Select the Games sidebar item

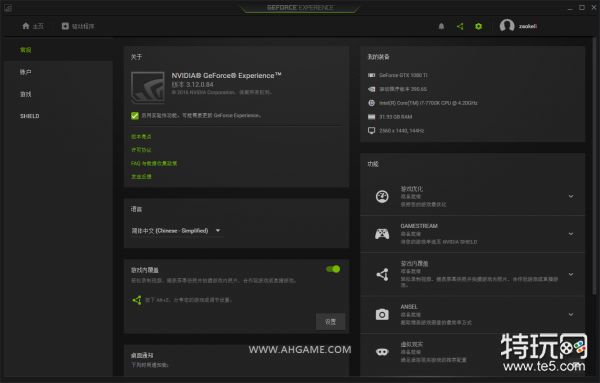(26, 94)
